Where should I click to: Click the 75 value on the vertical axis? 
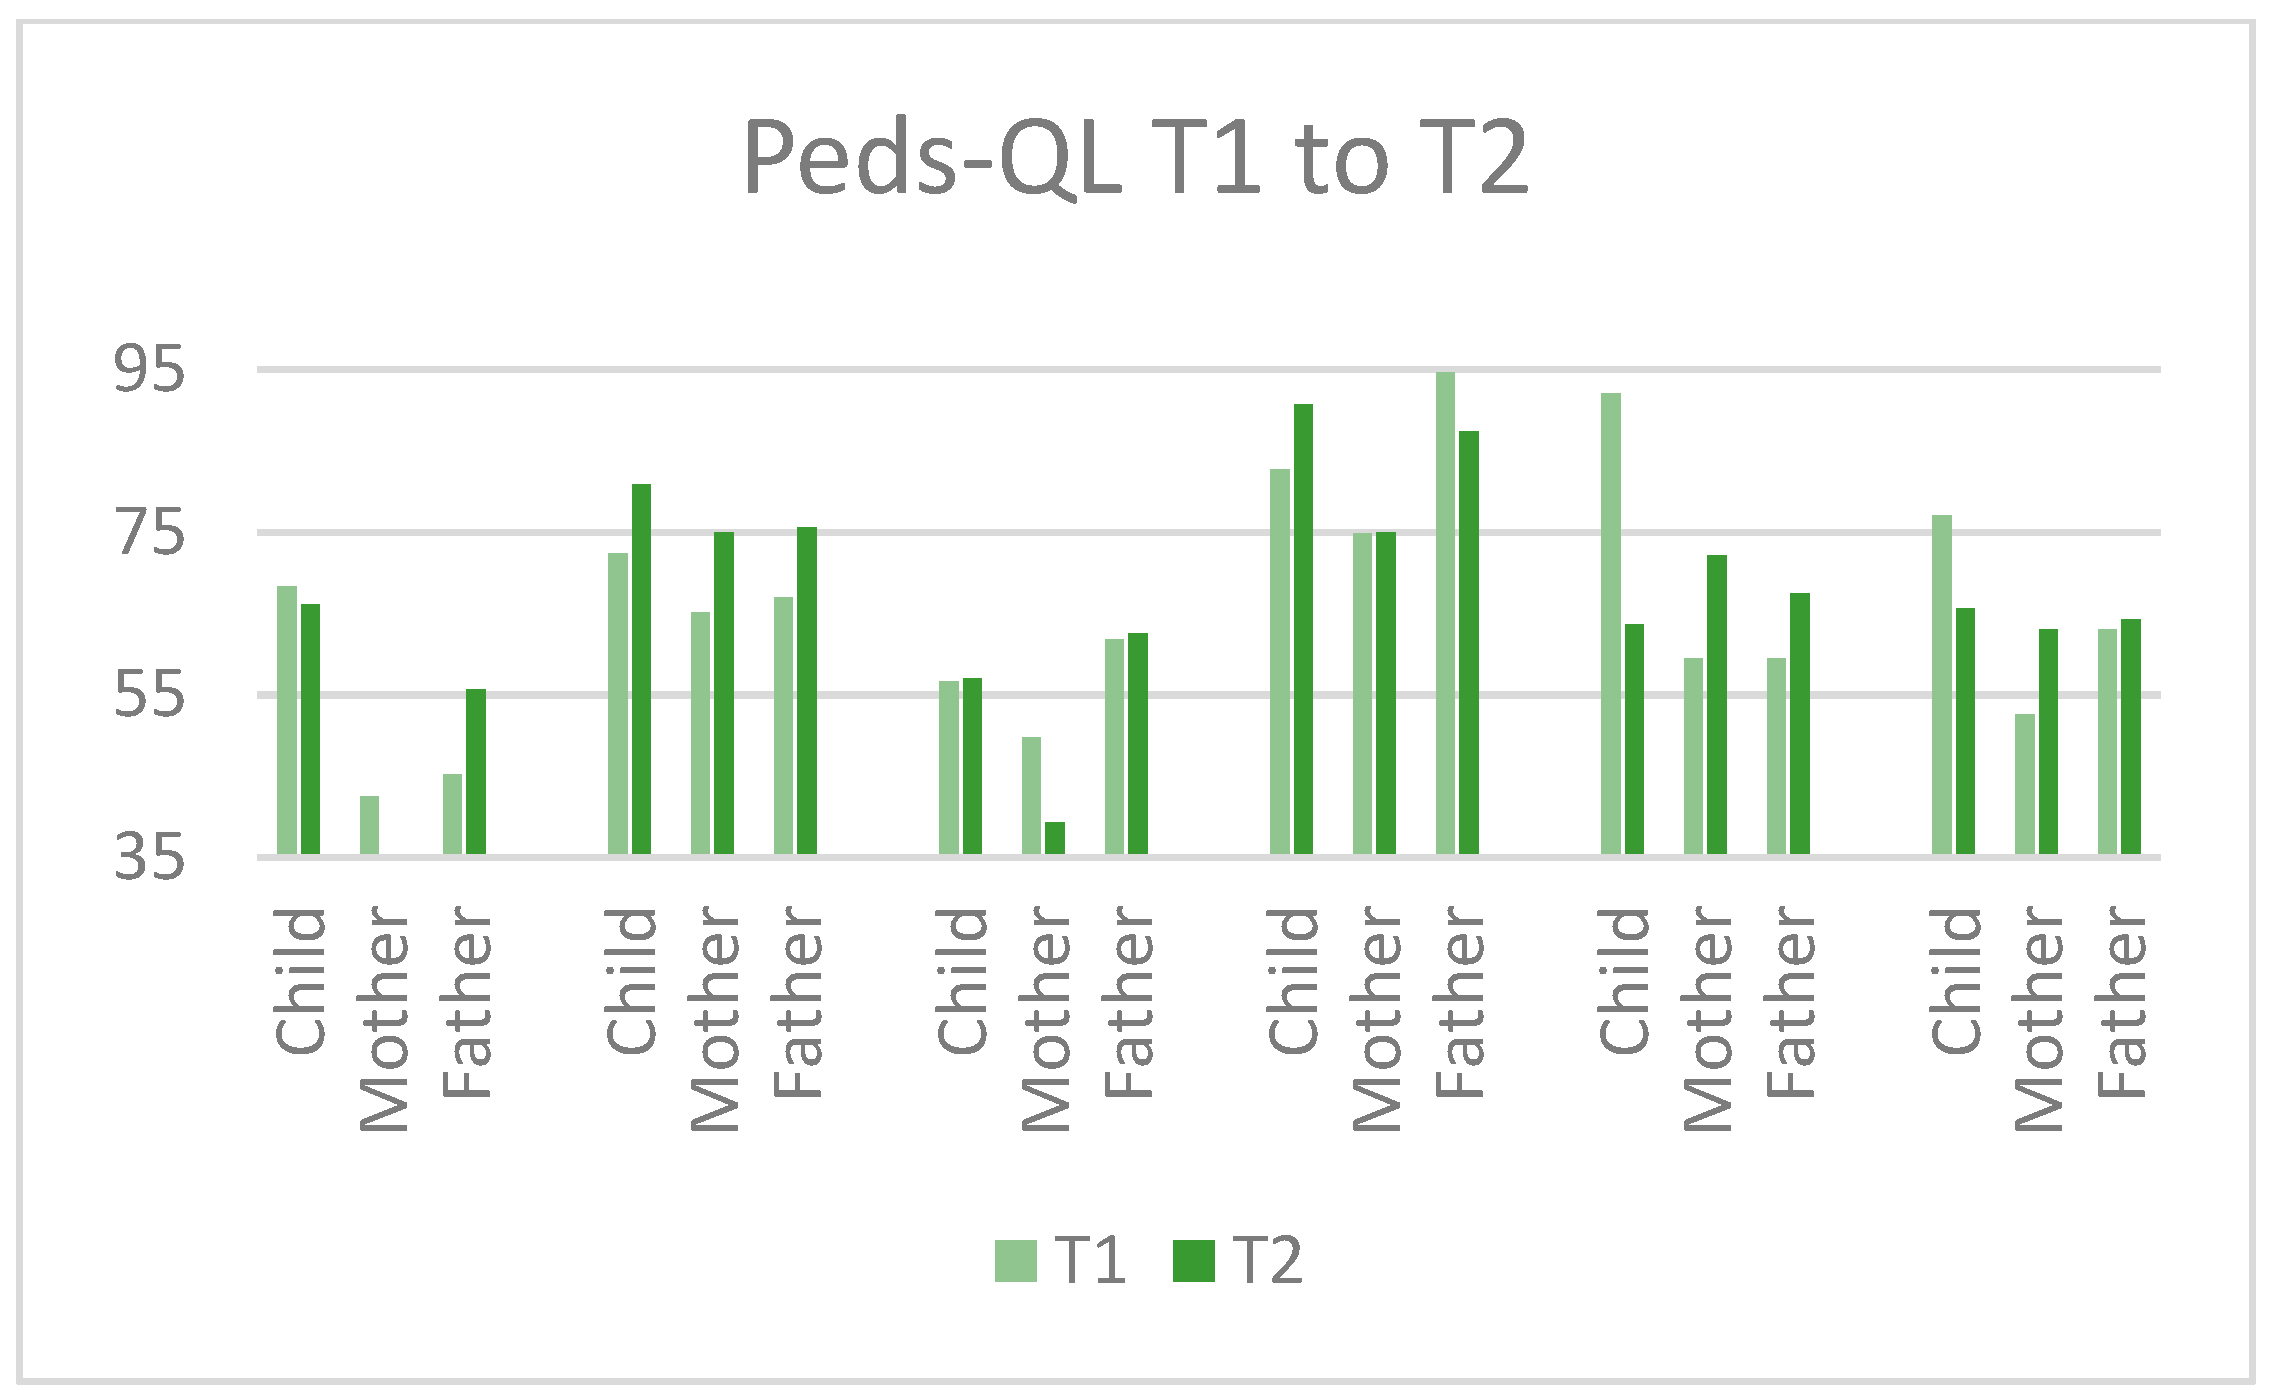150,532
